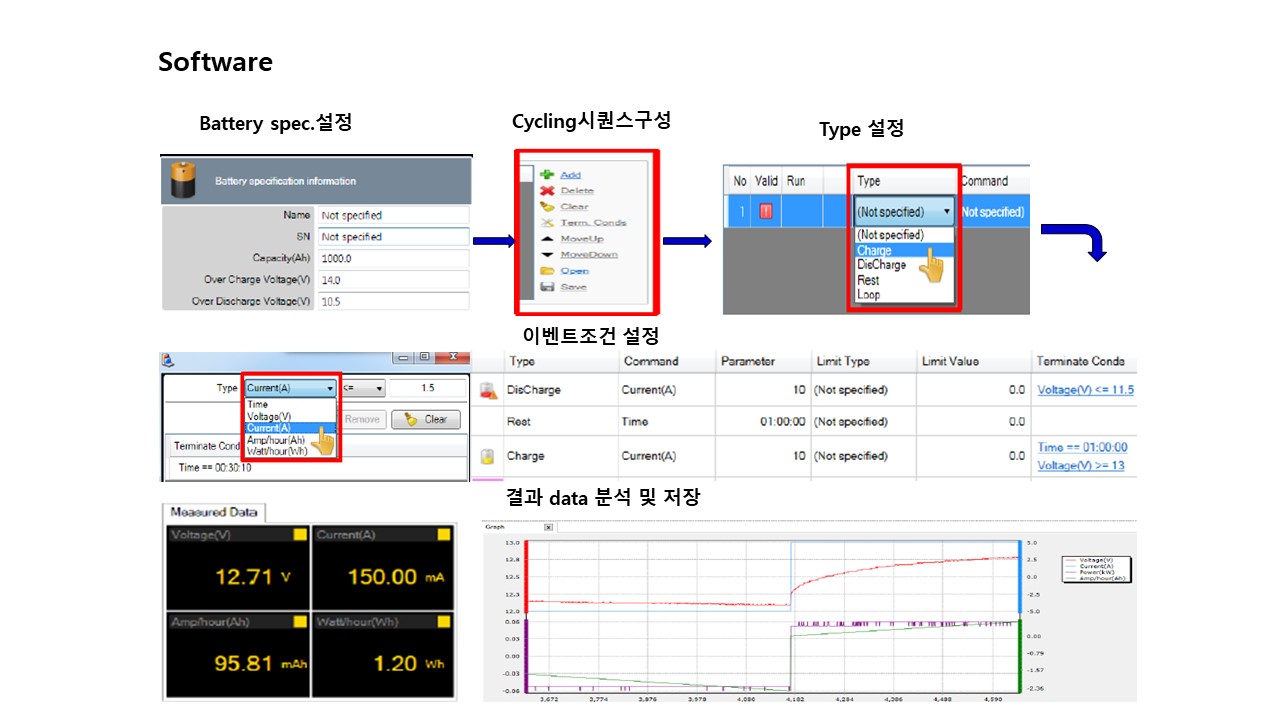Click the DisCharge row battery icon
This screenshot has height=720, width=1280.
488,390
